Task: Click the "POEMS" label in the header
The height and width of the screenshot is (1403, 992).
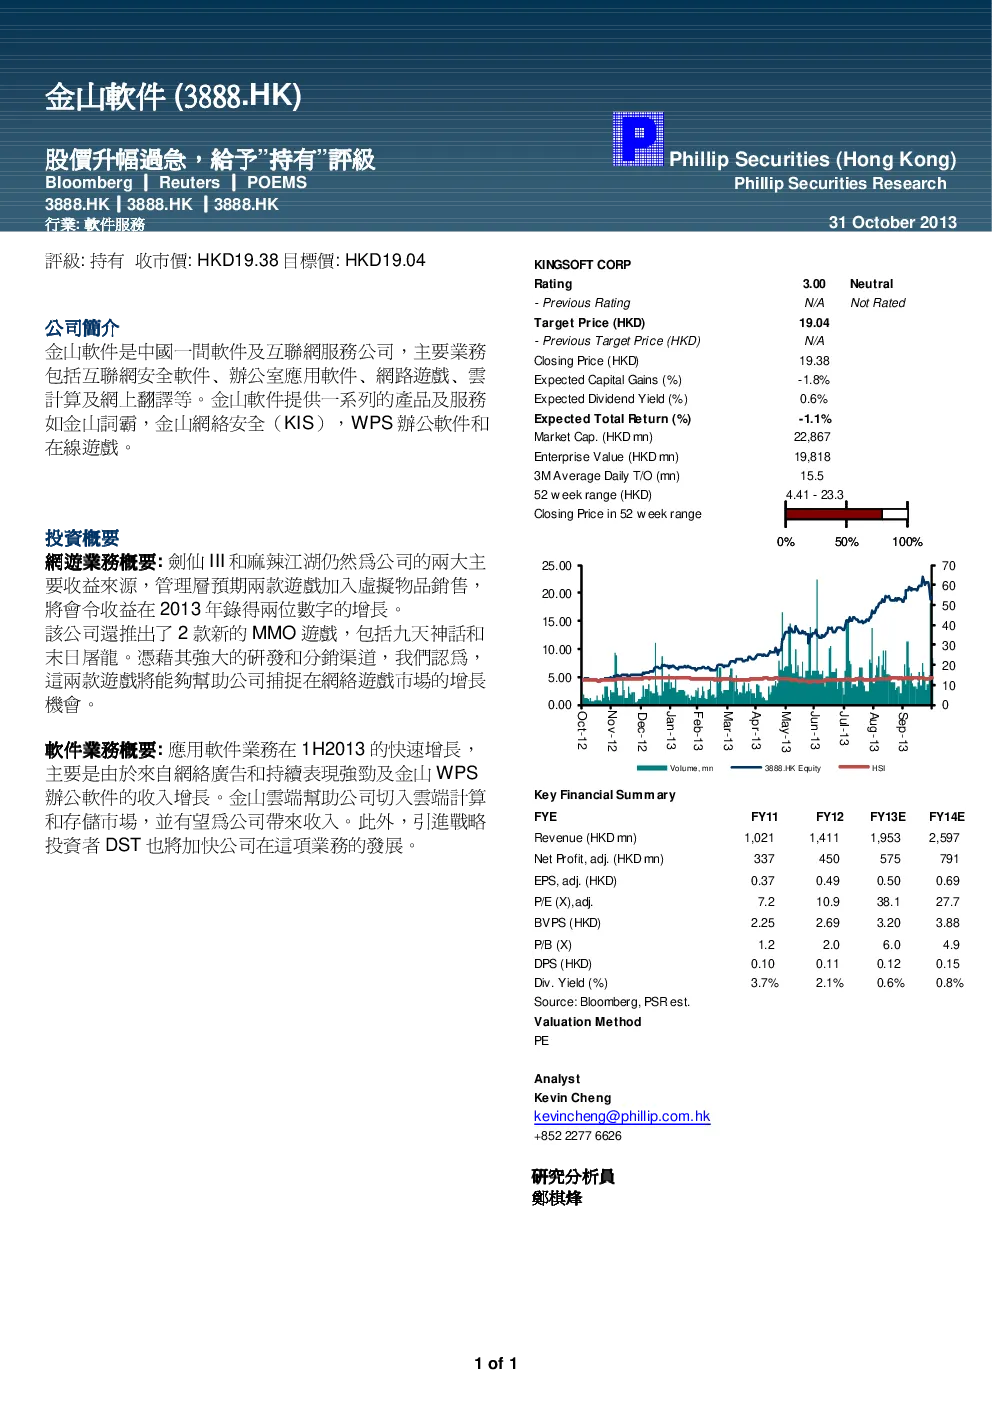Action: pyautogui.click(x=277, y=182)
